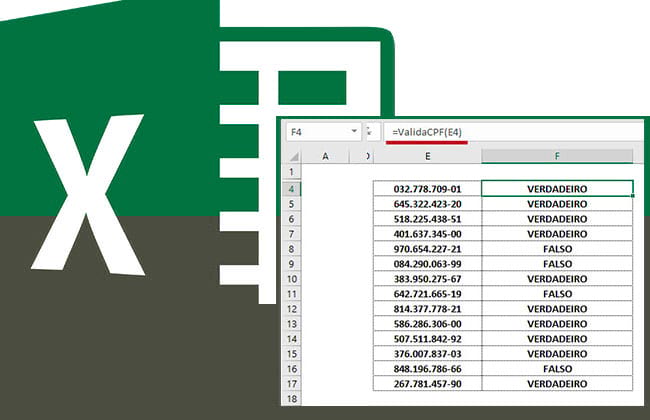This screenshot has width=650, height=420.
Task: Select row 8 header
Action: 291,249
